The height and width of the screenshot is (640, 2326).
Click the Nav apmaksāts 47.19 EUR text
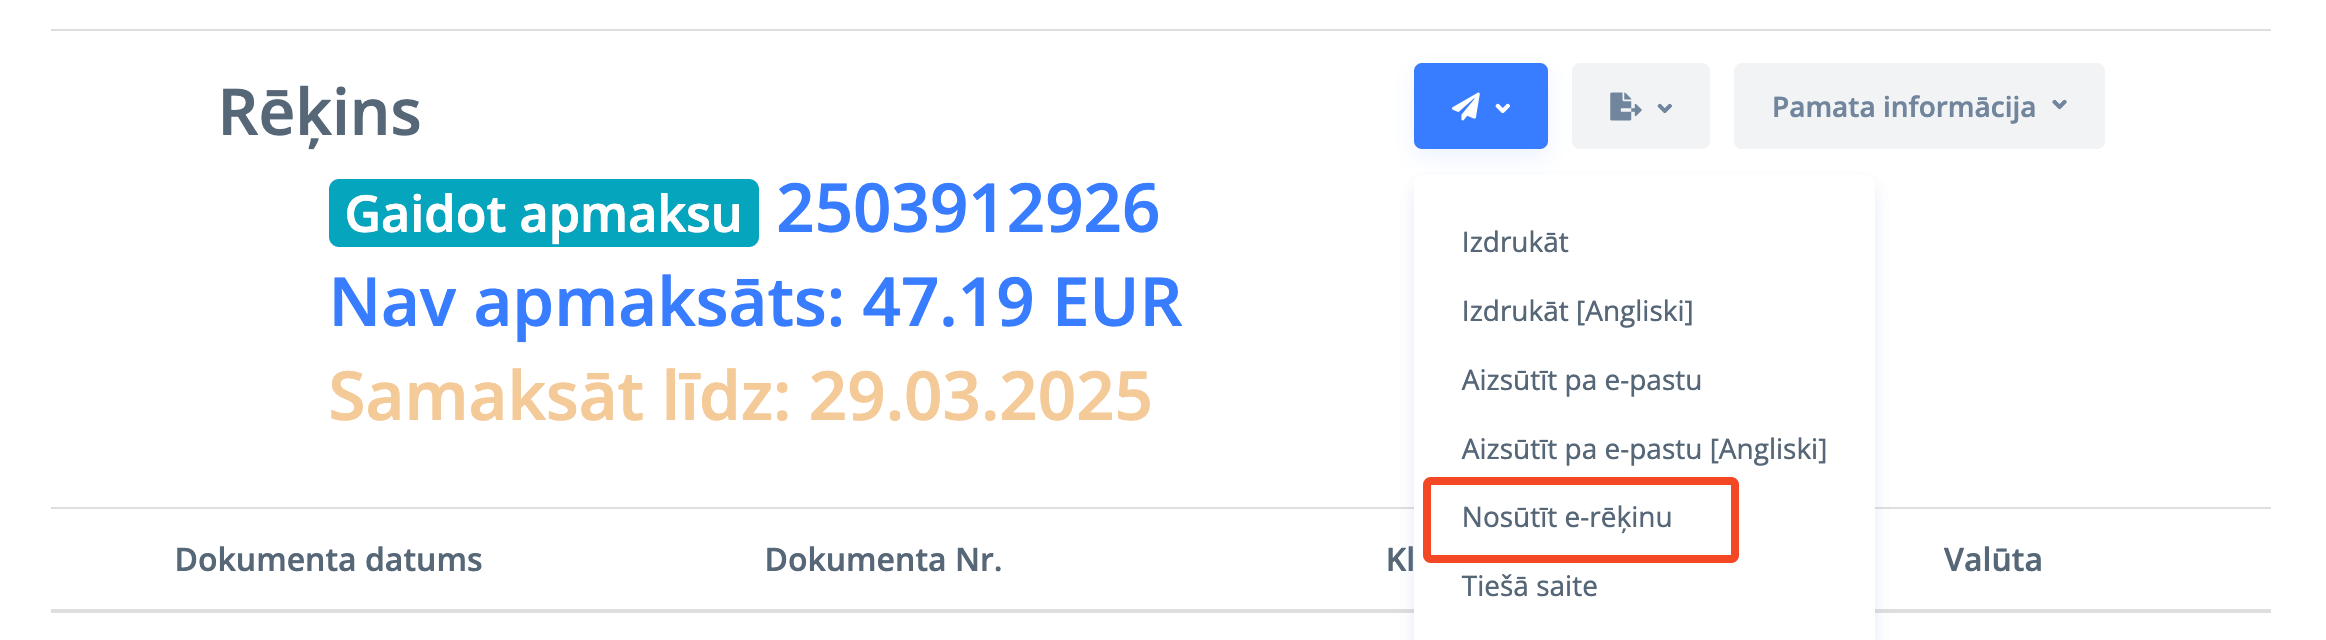[x=756, y=302]
